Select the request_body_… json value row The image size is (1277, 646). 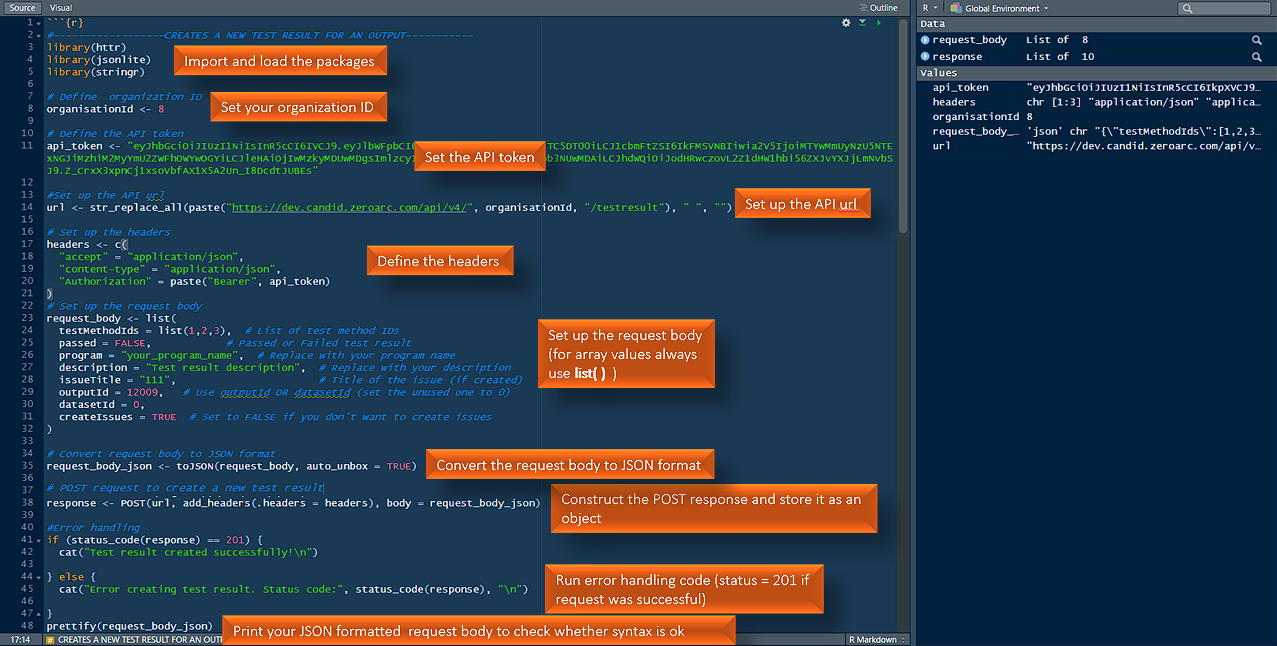[x=1097, y=131]
